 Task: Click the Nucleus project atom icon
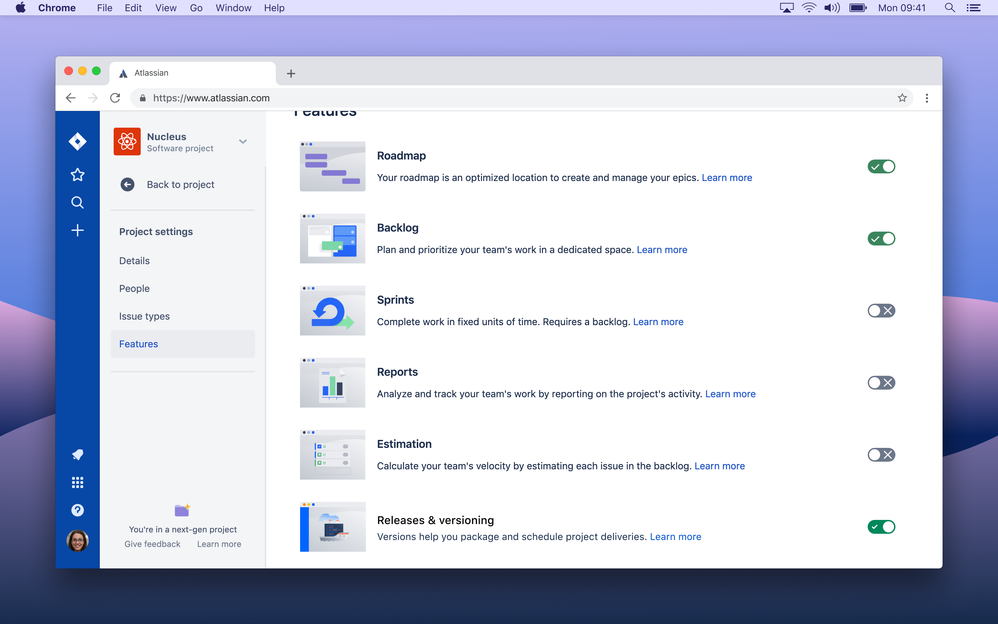click(127, 141)
